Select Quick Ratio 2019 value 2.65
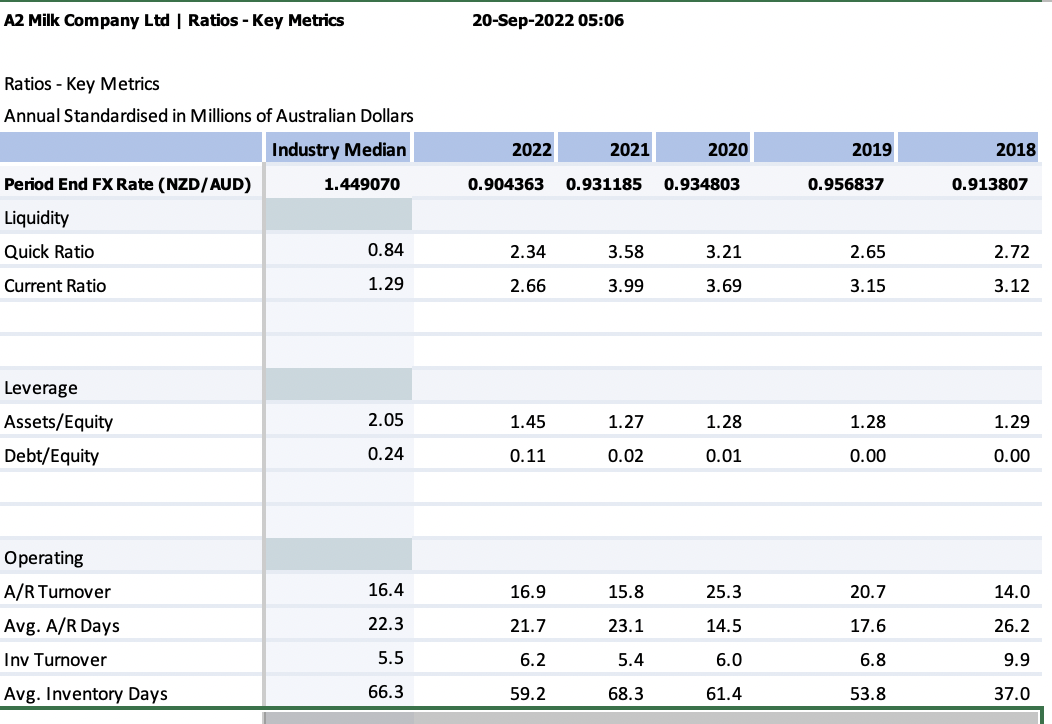The width and height of the screenshot is (1052, 724). click(867, 252)
